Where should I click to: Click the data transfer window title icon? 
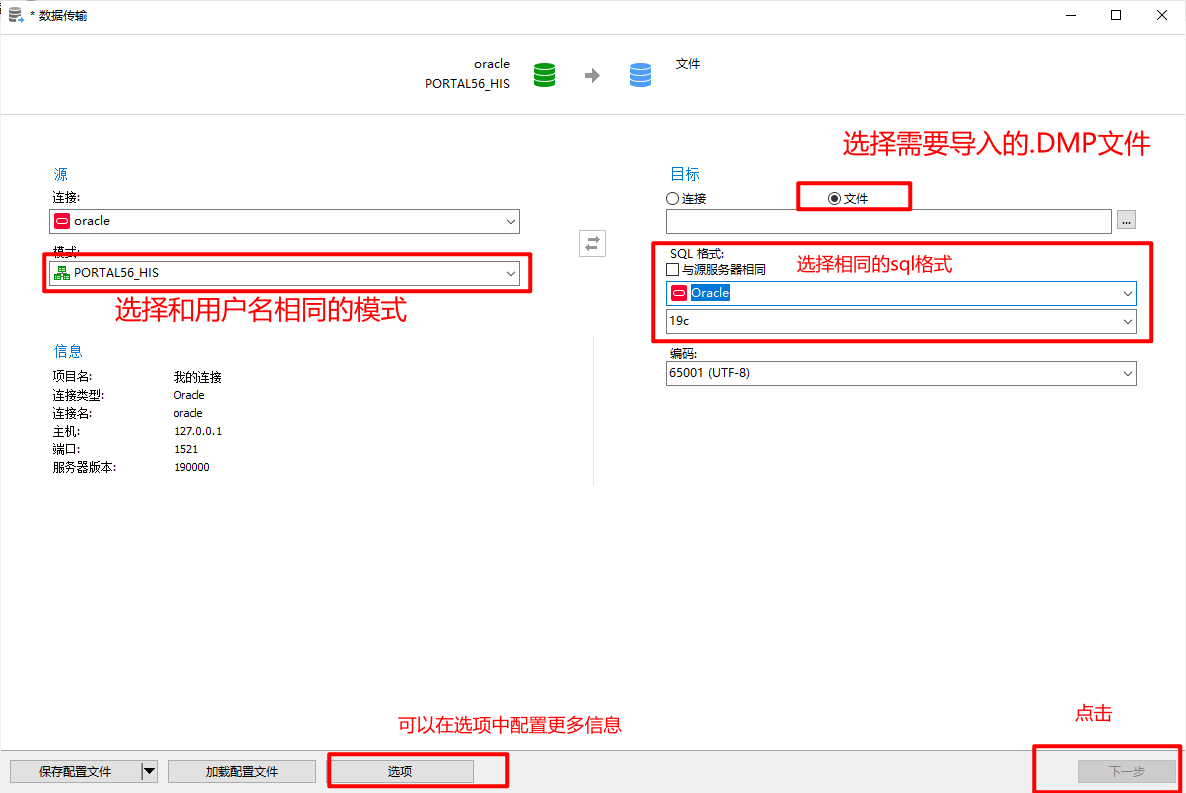point(15,15)
